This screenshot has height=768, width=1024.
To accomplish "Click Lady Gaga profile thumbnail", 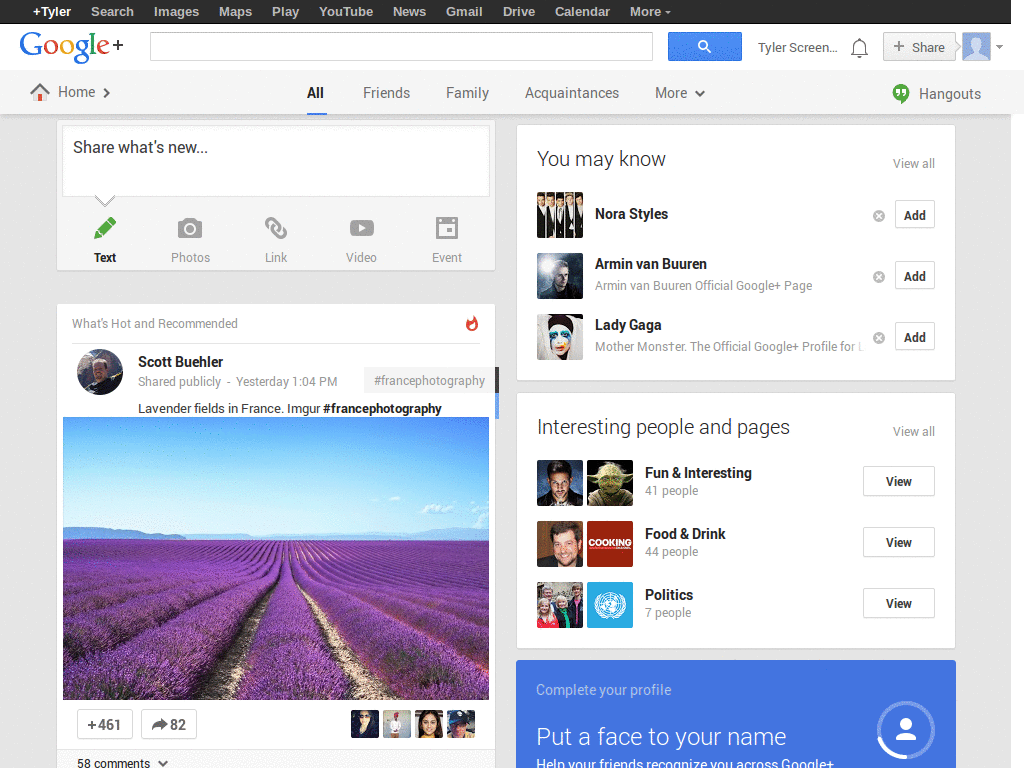I will coord(560,337).
